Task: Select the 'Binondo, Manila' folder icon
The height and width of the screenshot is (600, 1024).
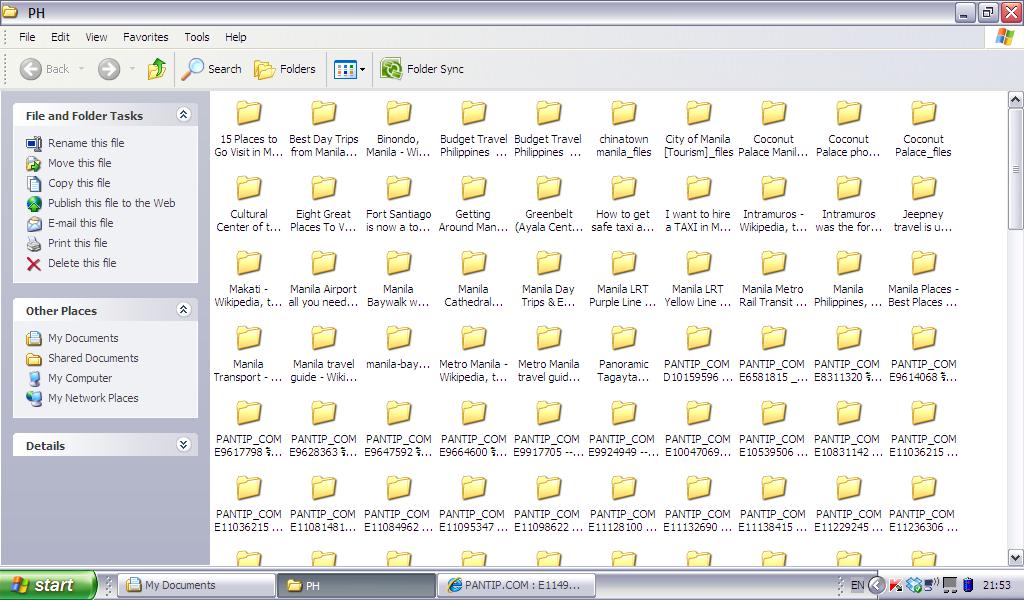Action: (398, 113)
